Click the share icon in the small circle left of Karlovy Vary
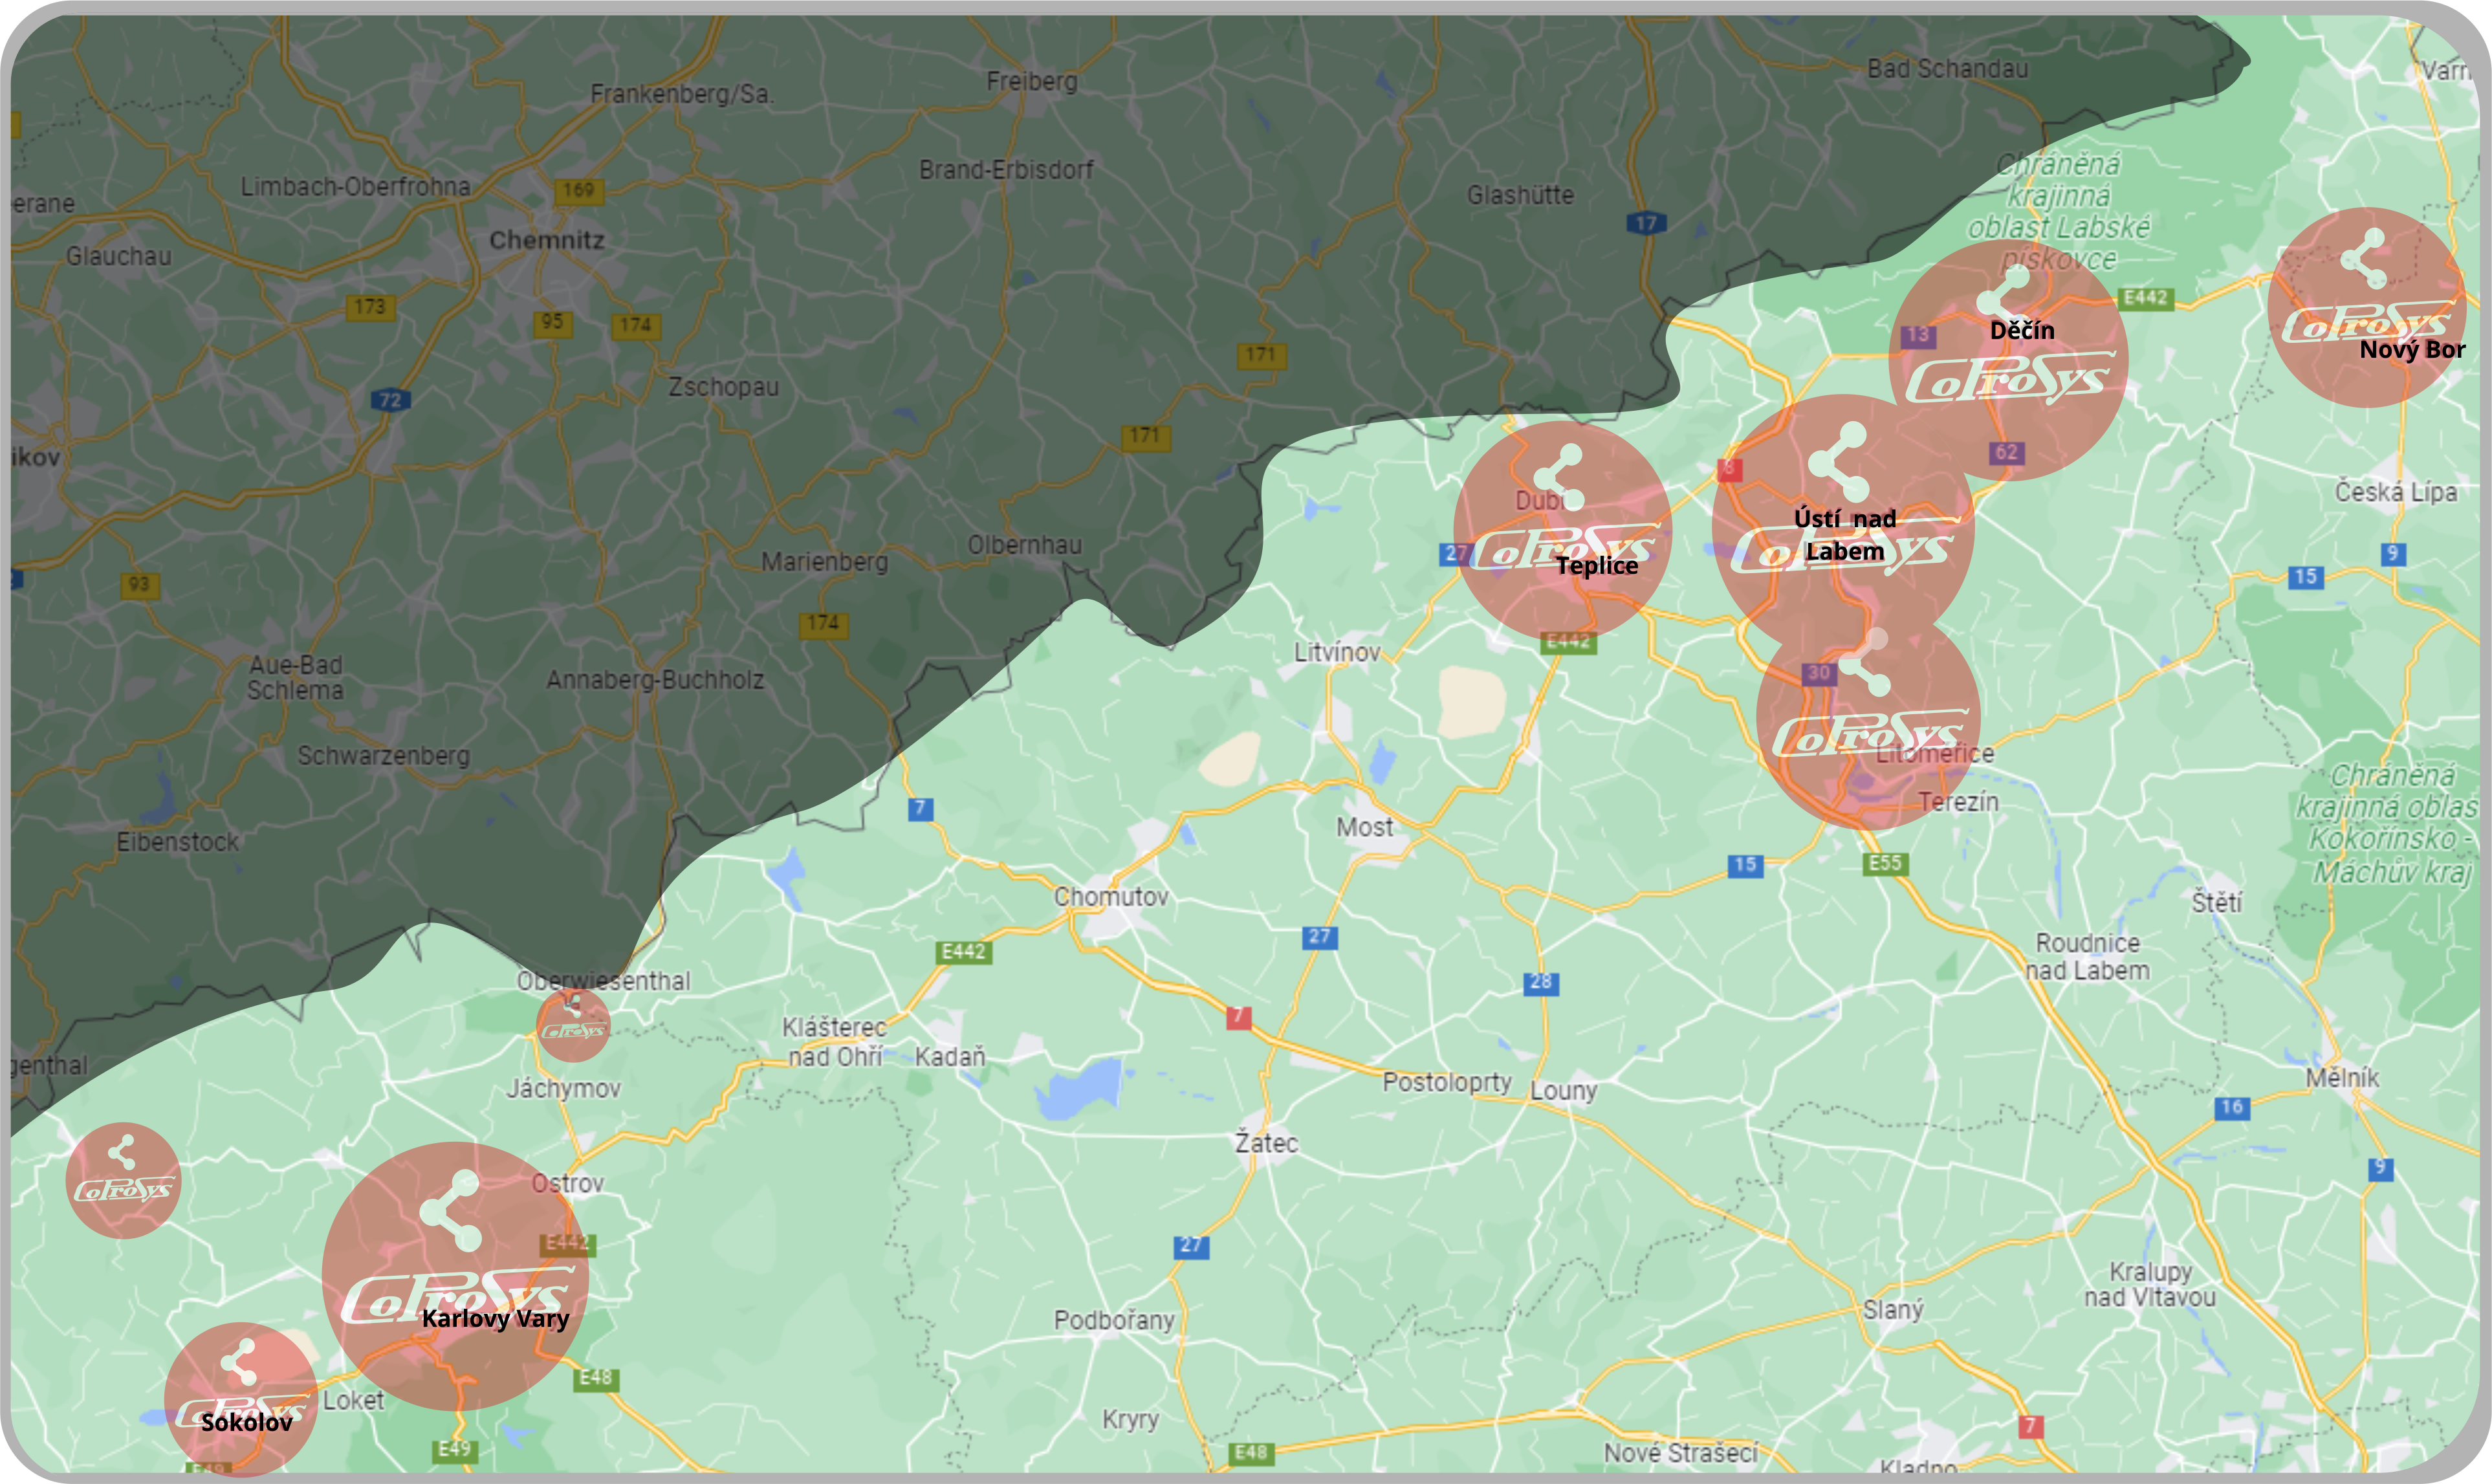 122,1152
